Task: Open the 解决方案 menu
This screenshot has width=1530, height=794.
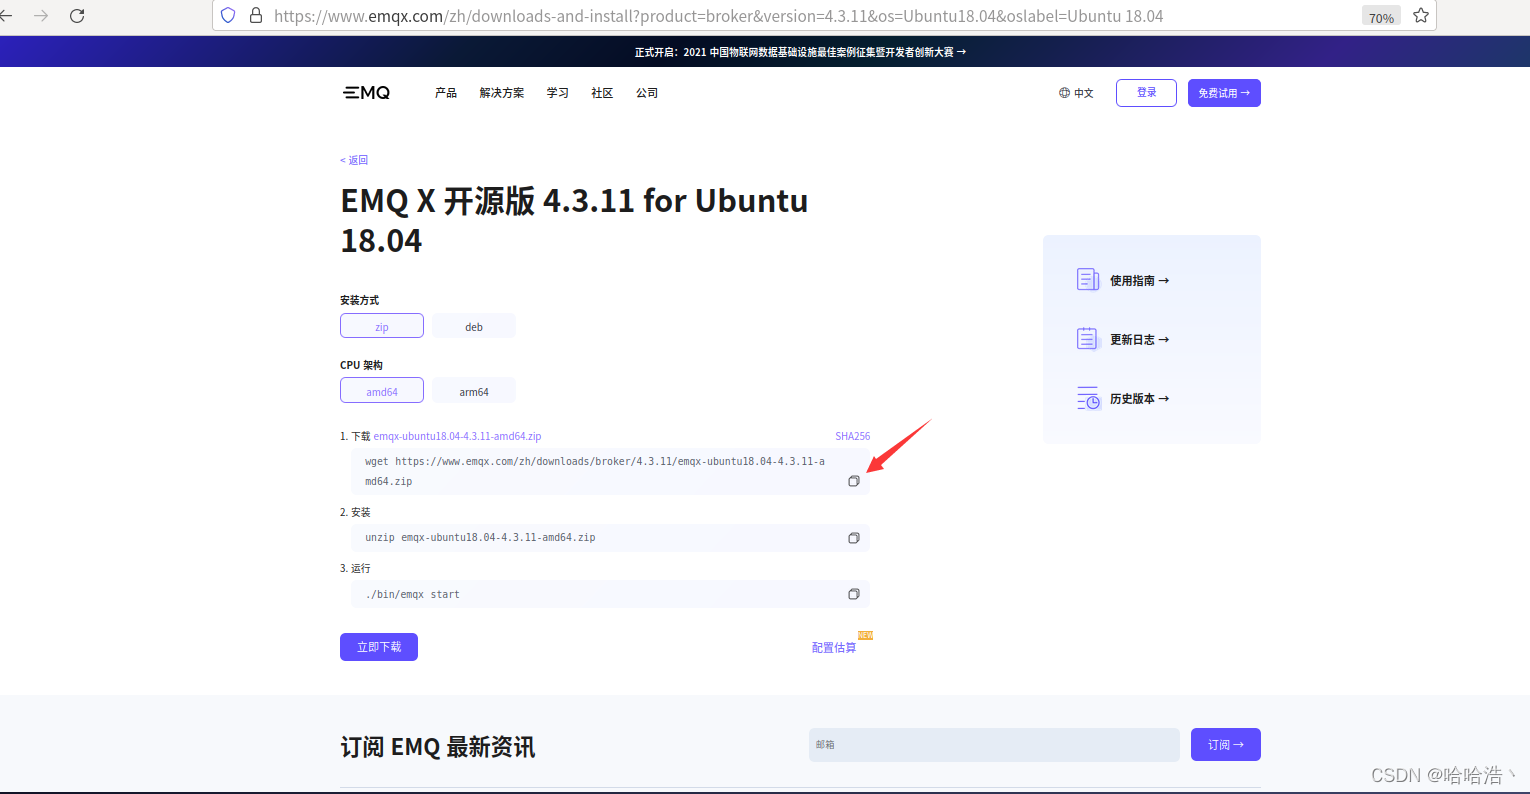Action: pos(501,93)
